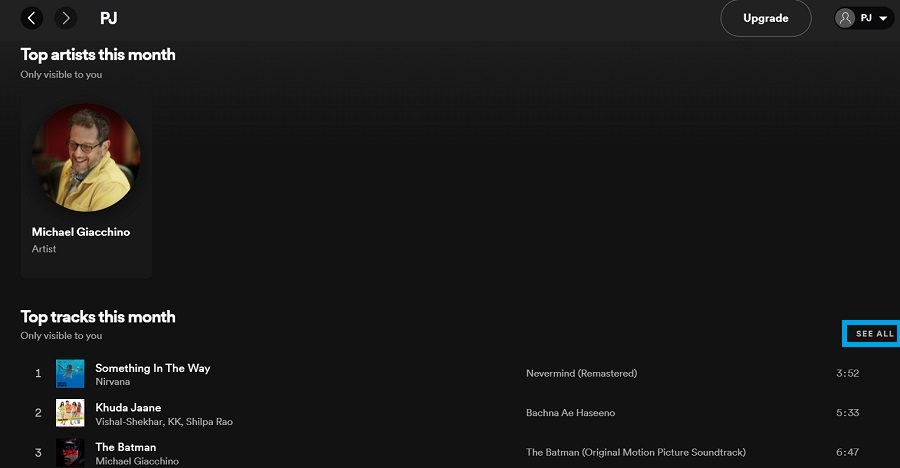The width and height of the screenshot is (900, 468).
Task: Go back with the left arrow button
Action: point(32,18)
